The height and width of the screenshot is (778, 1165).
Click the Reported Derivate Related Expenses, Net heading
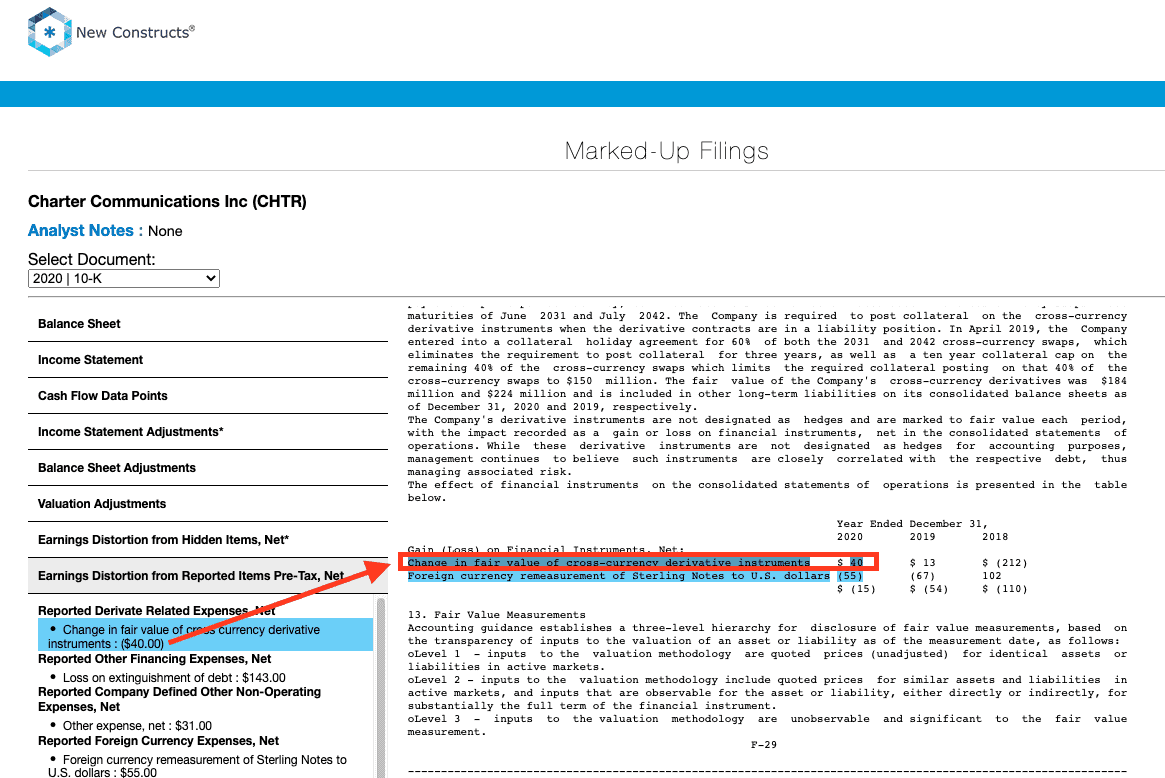tap(157, 611)
